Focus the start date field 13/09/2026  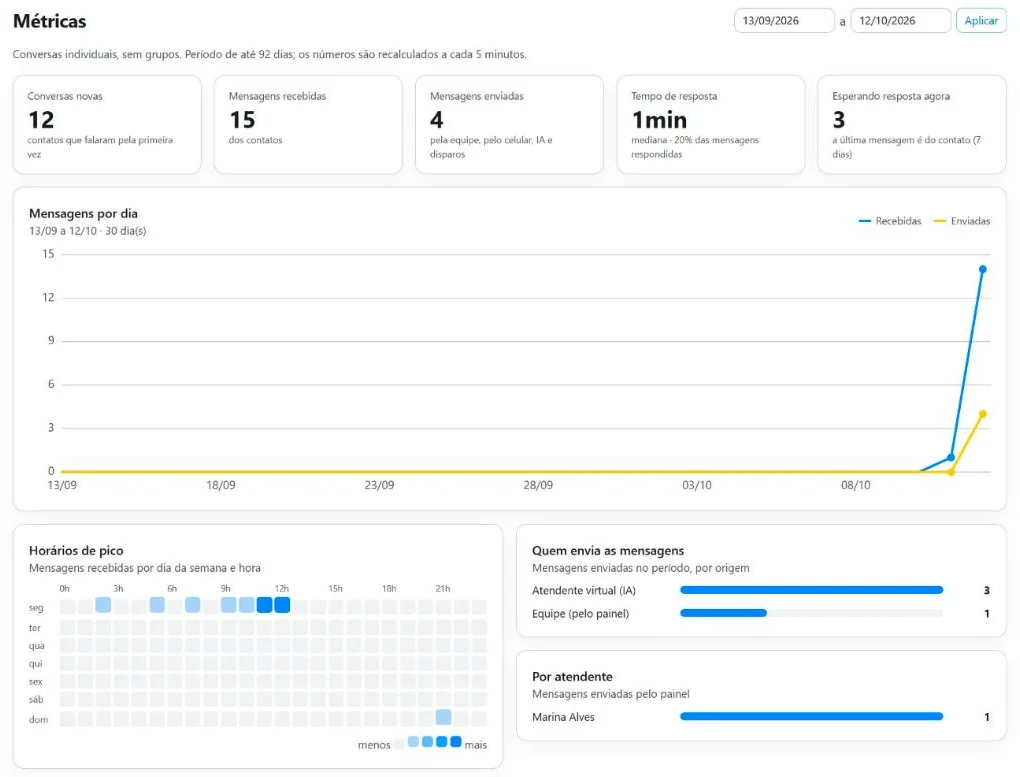click(x=784, y=21)
